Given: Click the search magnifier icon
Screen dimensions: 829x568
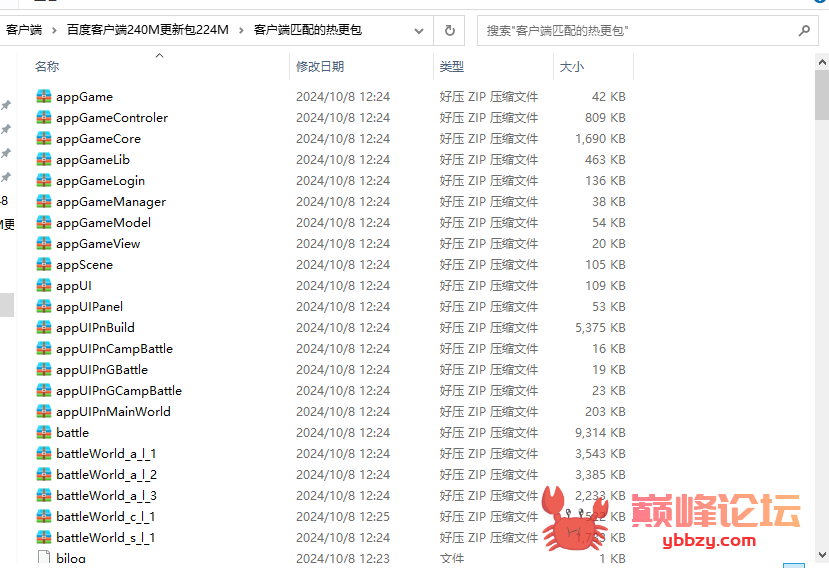Looking at the screenshot, I should pos(804,31).
